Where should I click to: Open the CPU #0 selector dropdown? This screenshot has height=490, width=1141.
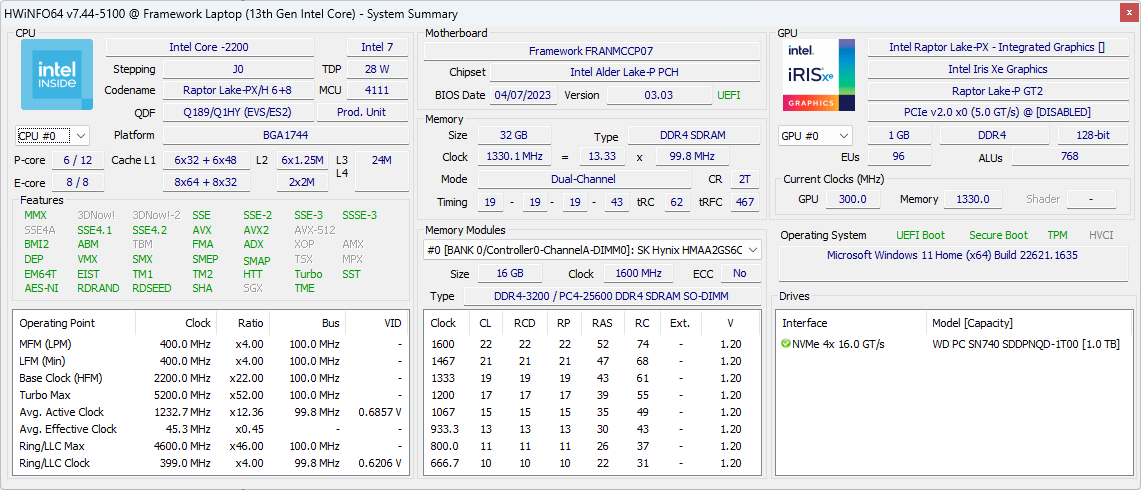[x=53, y=135]
